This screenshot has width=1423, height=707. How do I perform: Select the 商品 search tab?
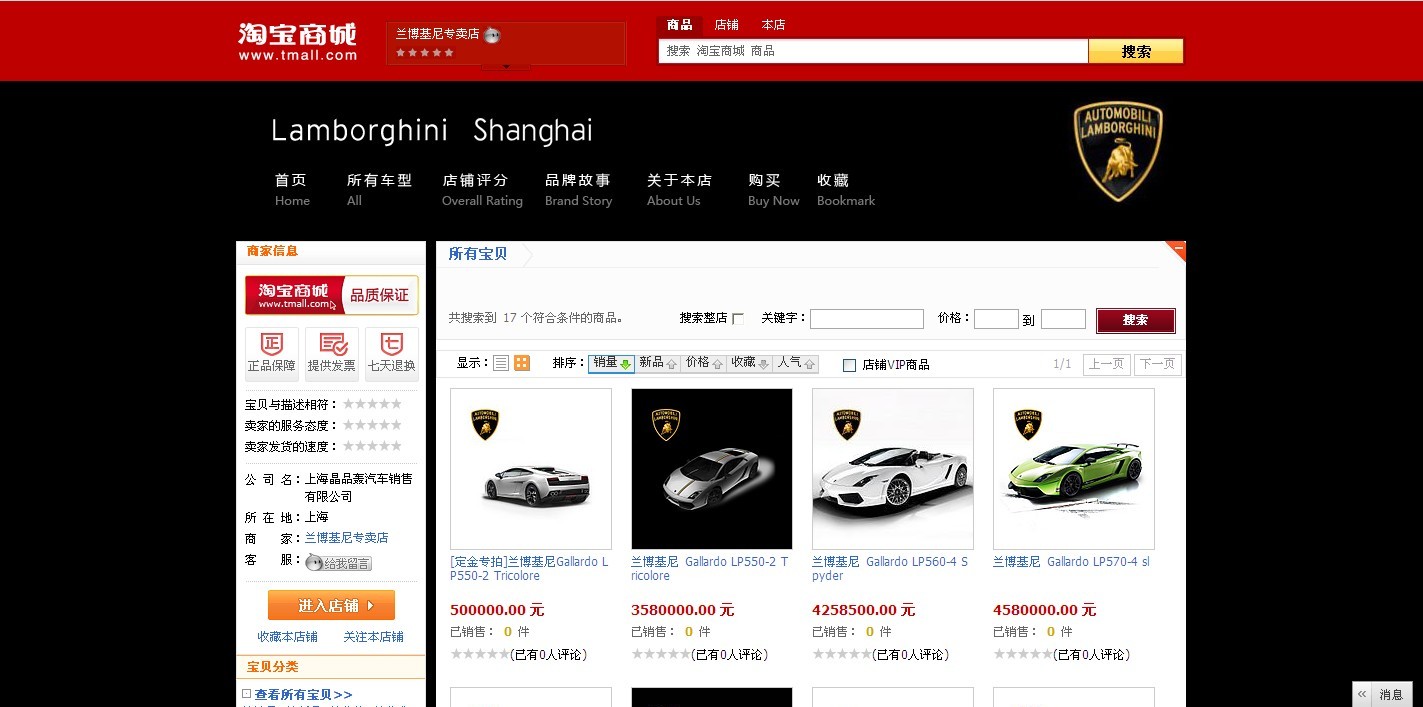coord(680,25)
